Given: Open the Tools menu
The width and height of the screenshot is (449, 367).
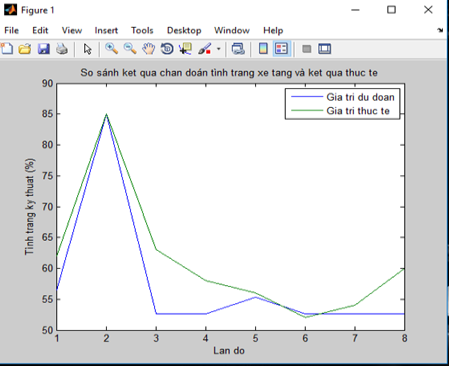Looking at the screenshot, I should coord(142,30).
